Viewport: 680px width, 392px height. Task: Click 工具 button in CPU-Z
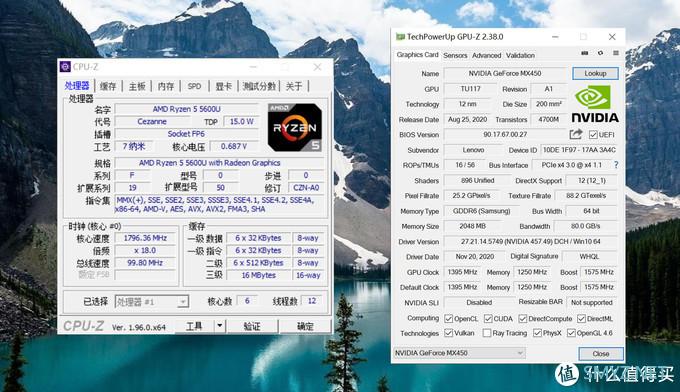click(x=194, y=326)
